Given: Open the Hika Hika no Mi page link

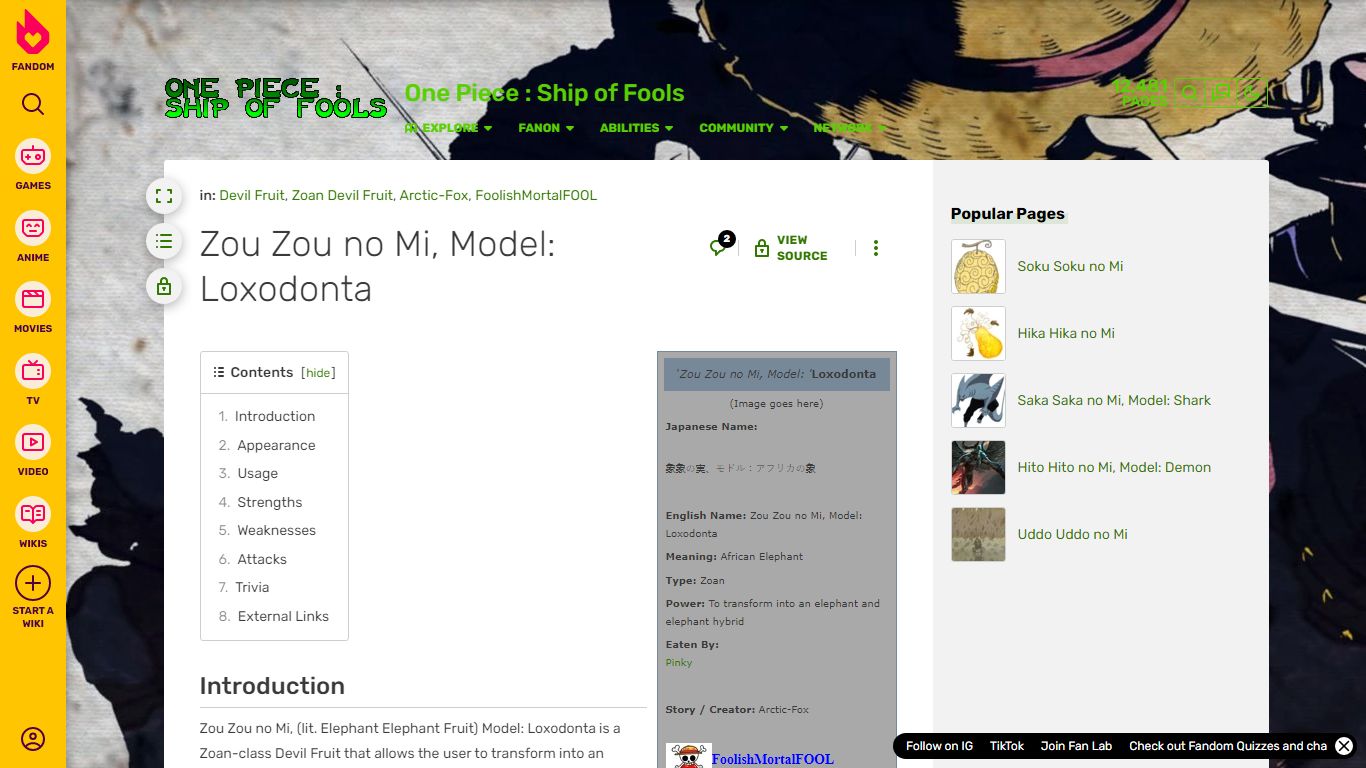Looking at the screenshot, I should (1066, 333).
